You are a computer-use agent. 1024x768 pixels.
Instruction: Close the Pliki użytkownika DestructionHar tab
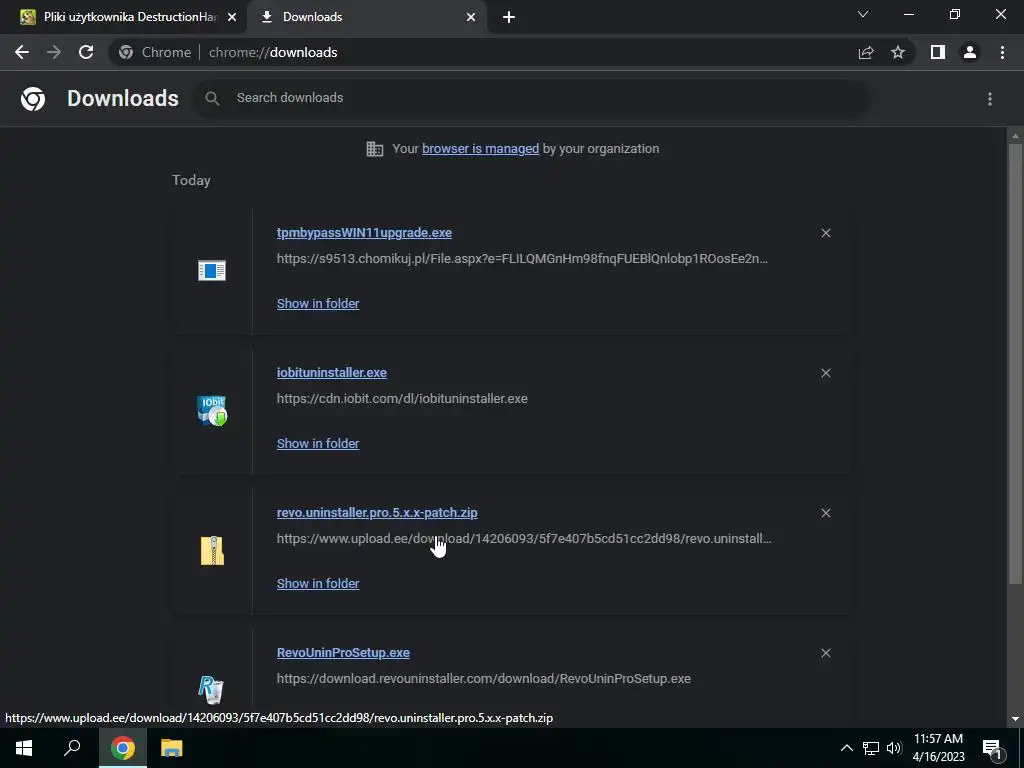coord(232,17)
